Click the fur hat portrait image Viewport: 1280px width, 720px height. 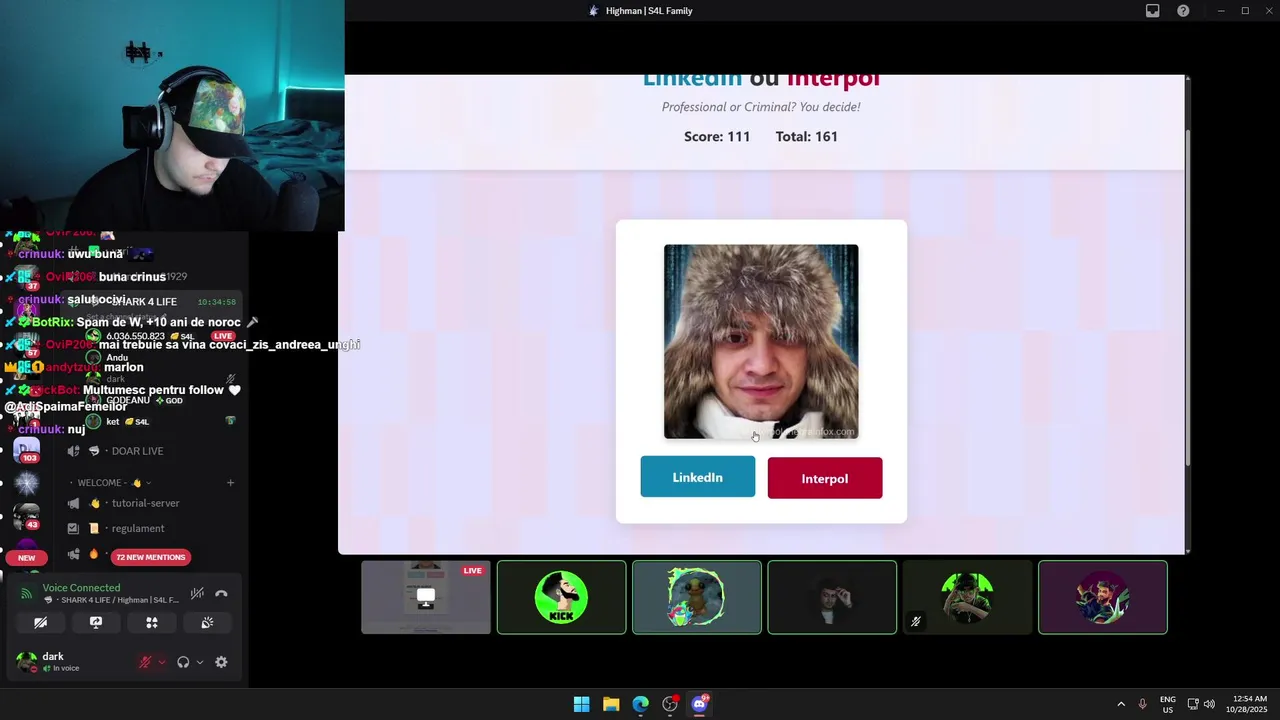761,341
